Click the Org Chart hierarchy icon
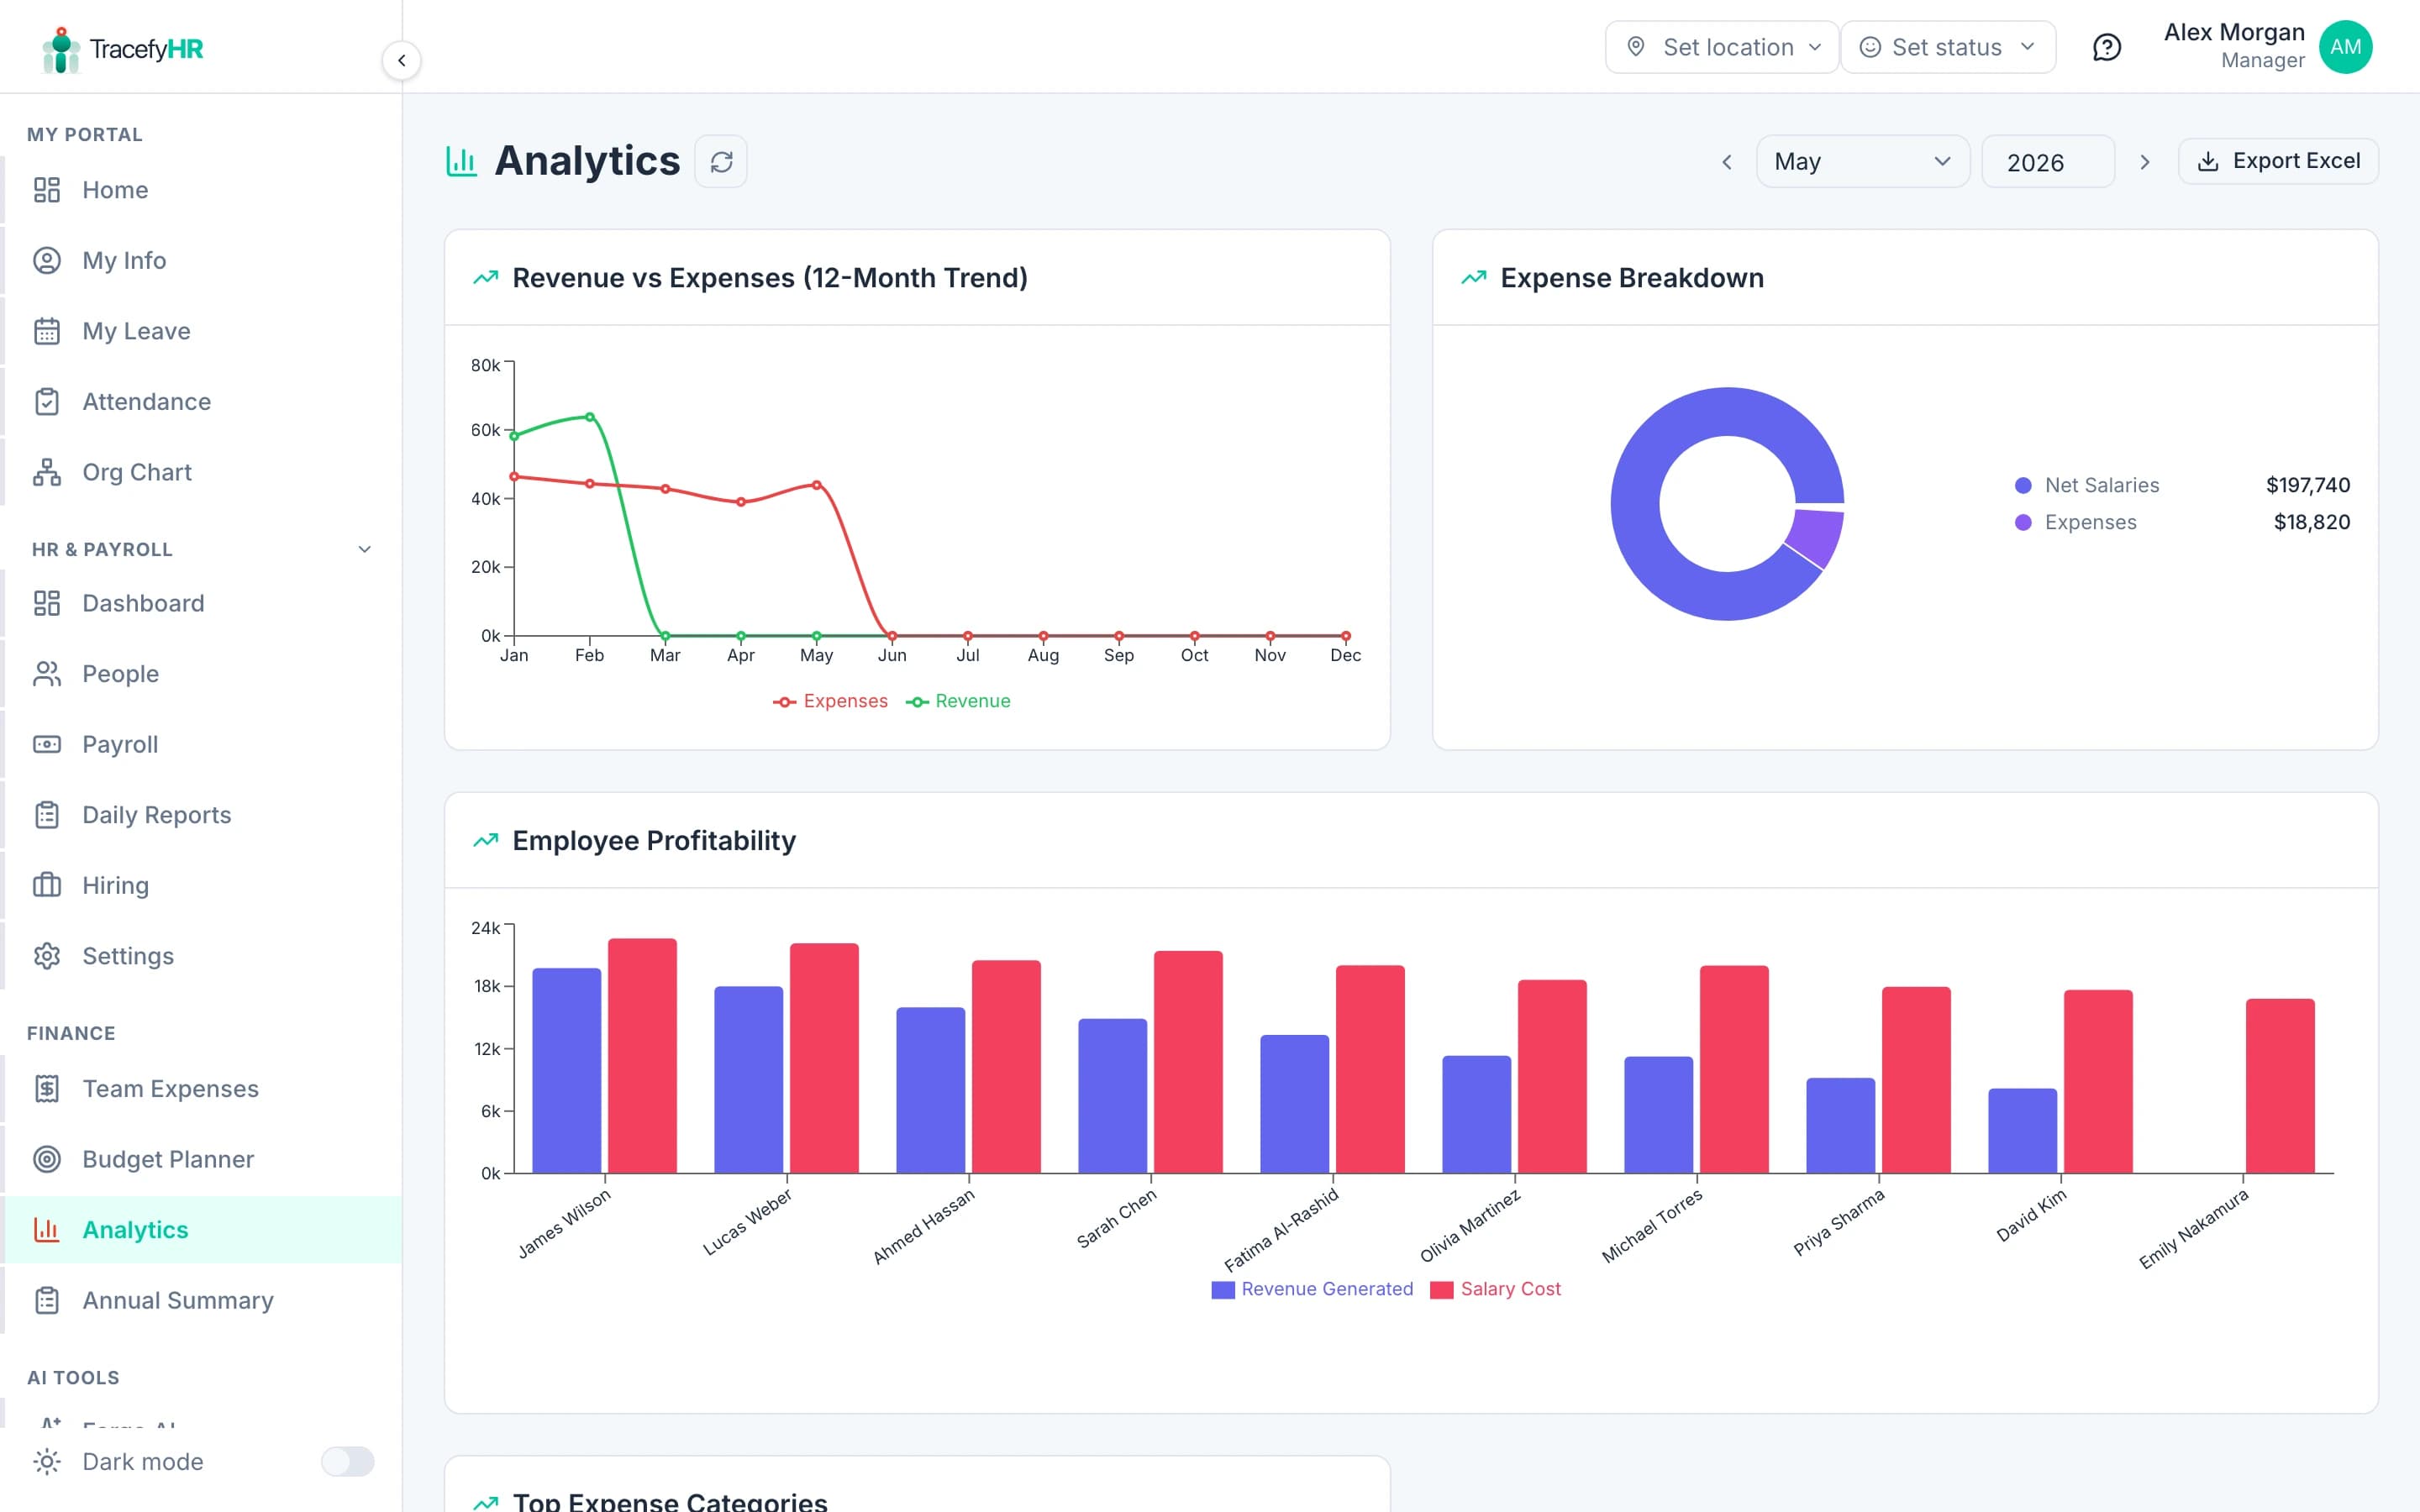 47,472
